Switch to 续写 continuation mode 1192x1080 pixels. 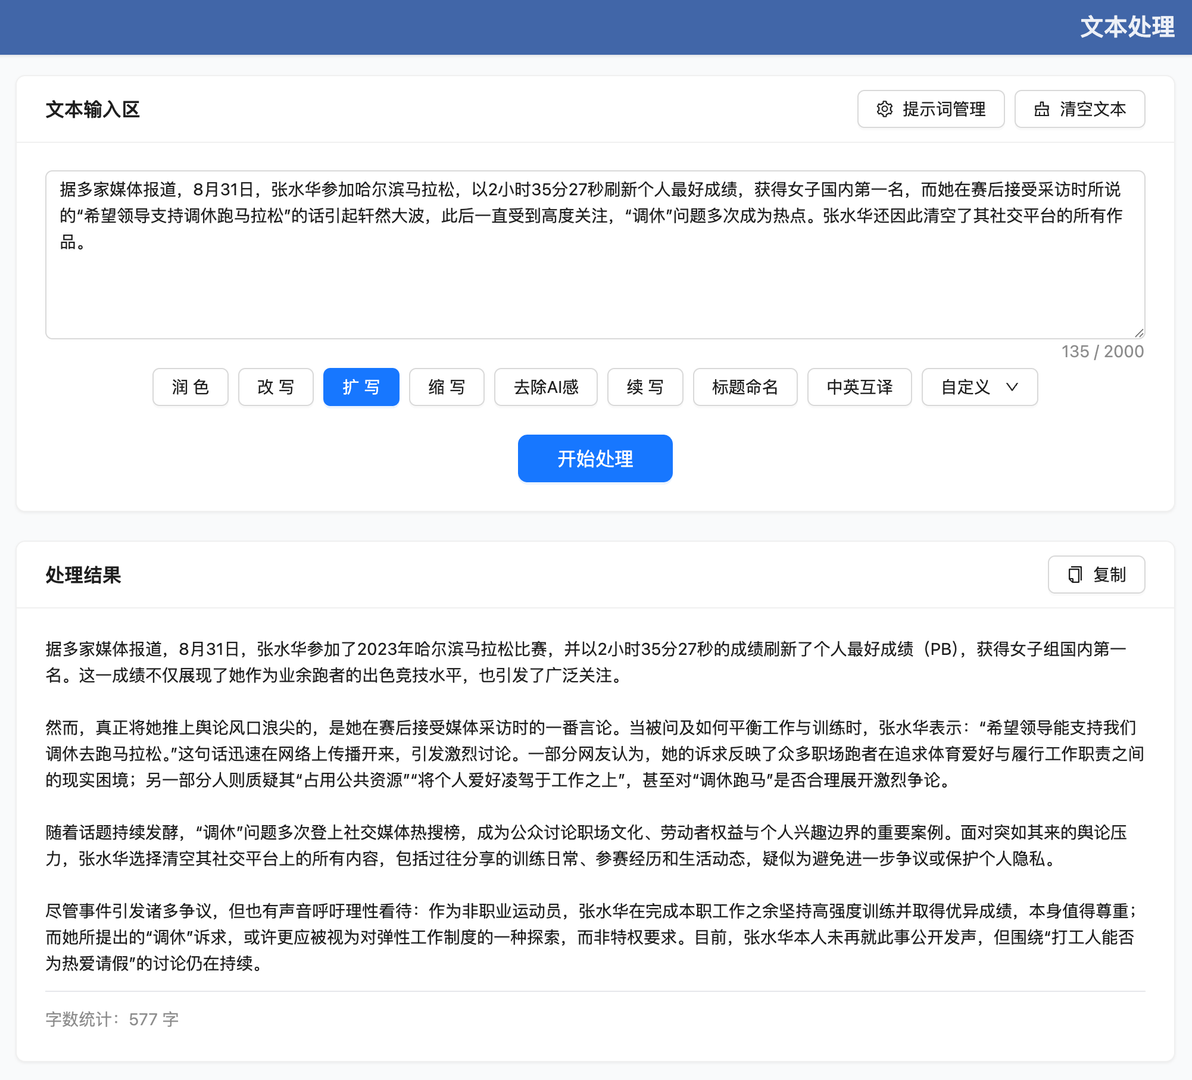645,387
